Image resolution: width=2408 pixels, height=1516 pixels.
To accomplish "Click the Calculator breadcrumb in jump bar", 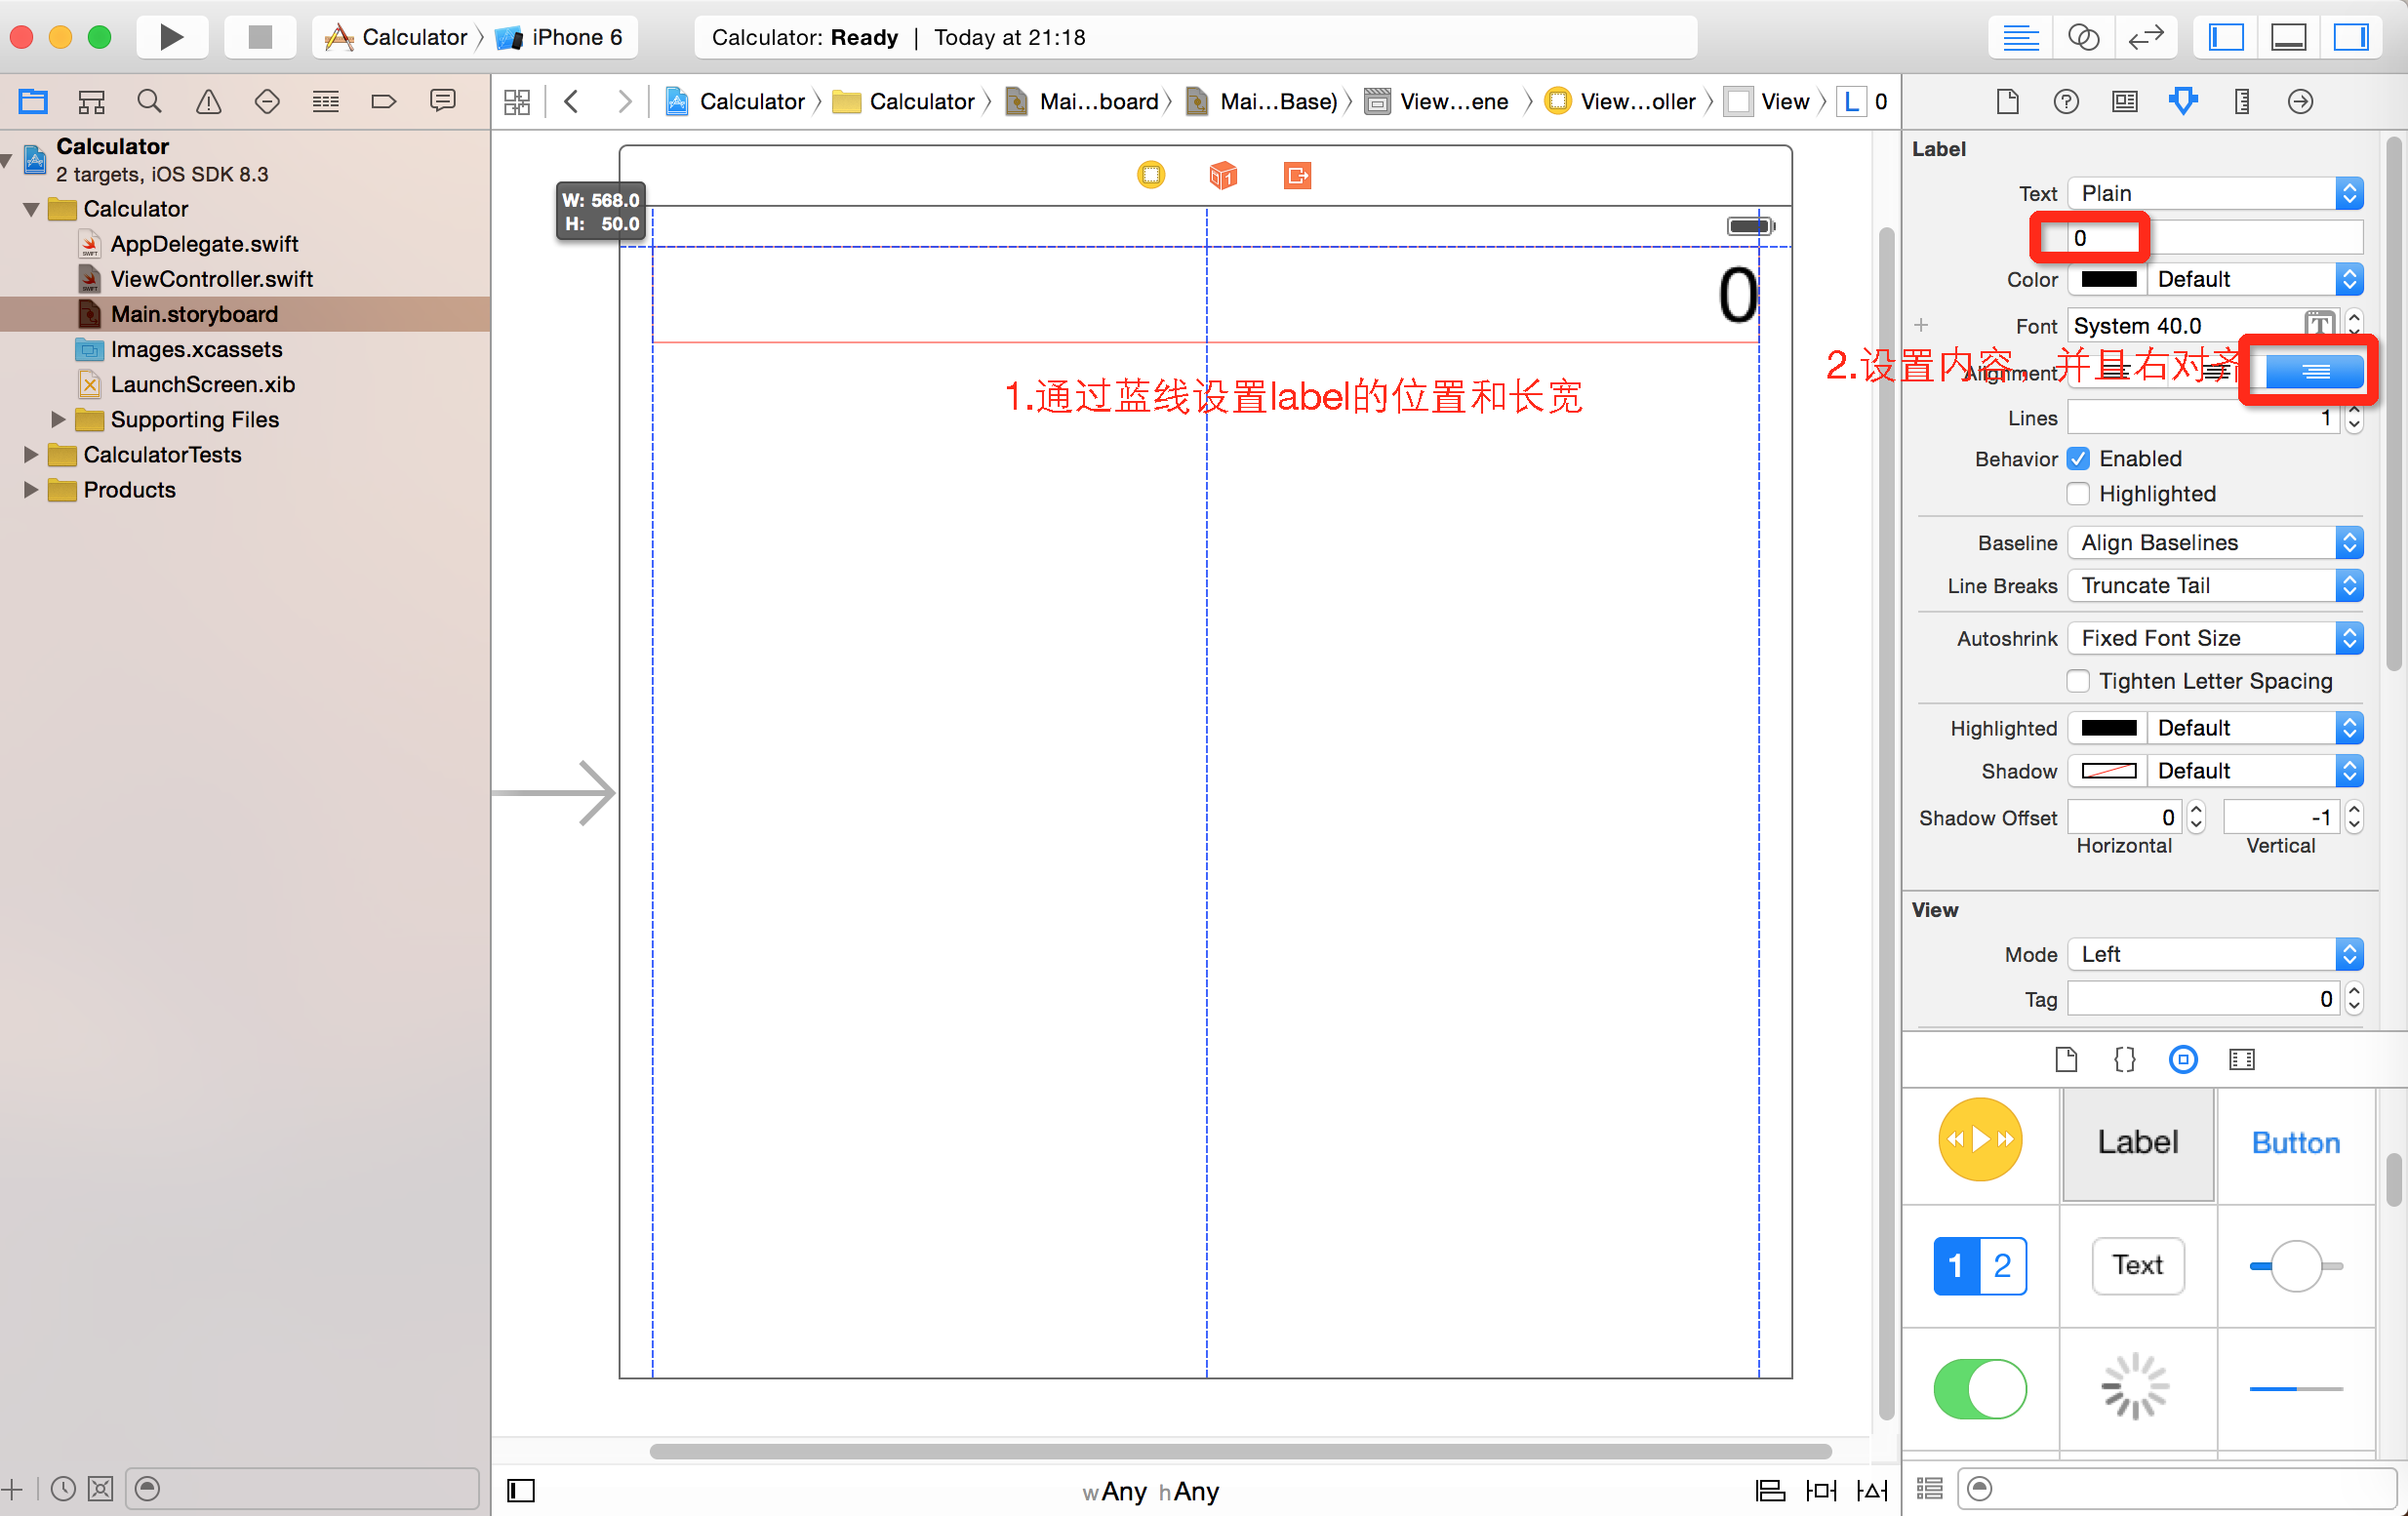I will (x=751, y=101).
